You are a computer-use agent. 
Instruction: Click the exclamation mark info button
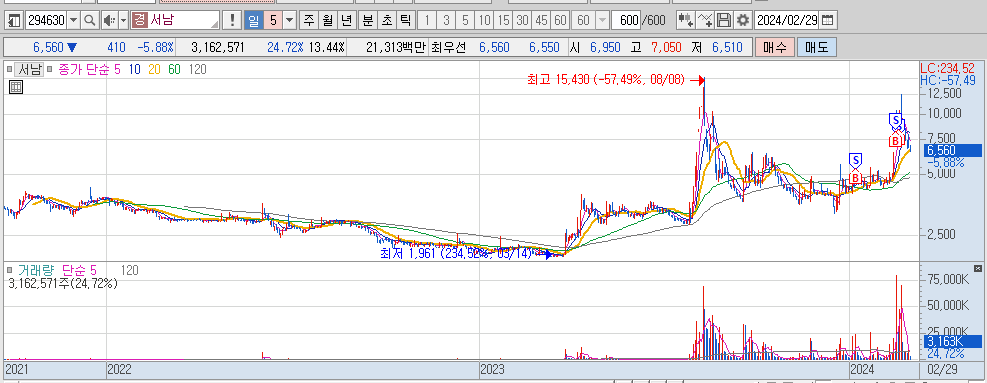pyautogui.click(x=233, y=20)
